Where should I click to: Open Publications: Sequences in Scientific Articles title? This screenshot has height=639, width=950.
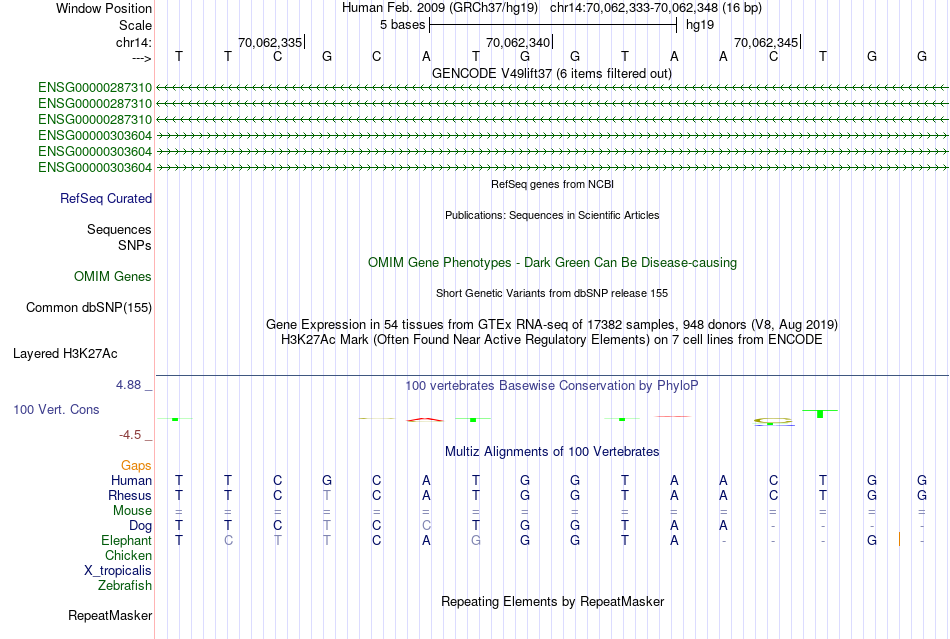pyautogui.click(x=552, y=215)
